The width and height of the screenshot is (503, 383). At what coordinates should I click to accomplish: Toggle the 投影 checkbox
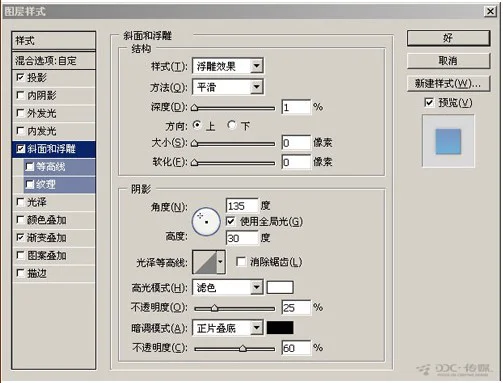coord(20,78)
